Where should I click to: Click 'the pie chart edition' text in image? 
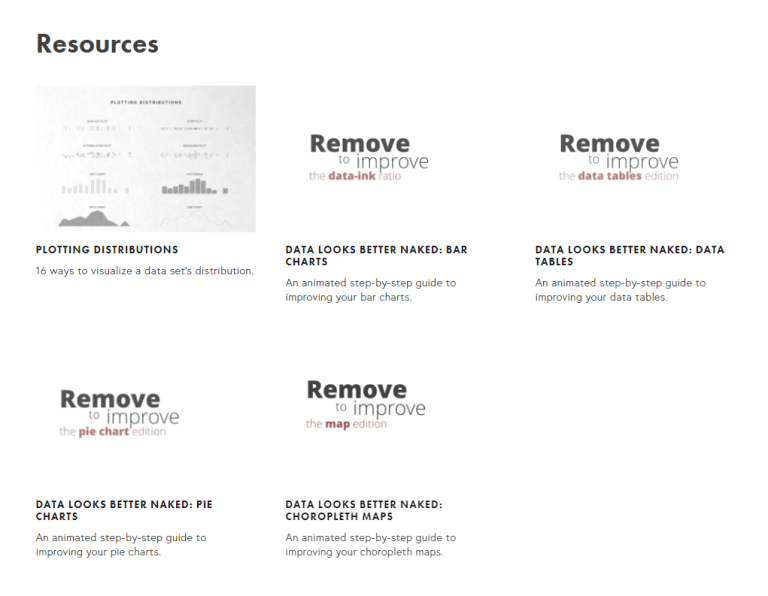click(113, 433)
